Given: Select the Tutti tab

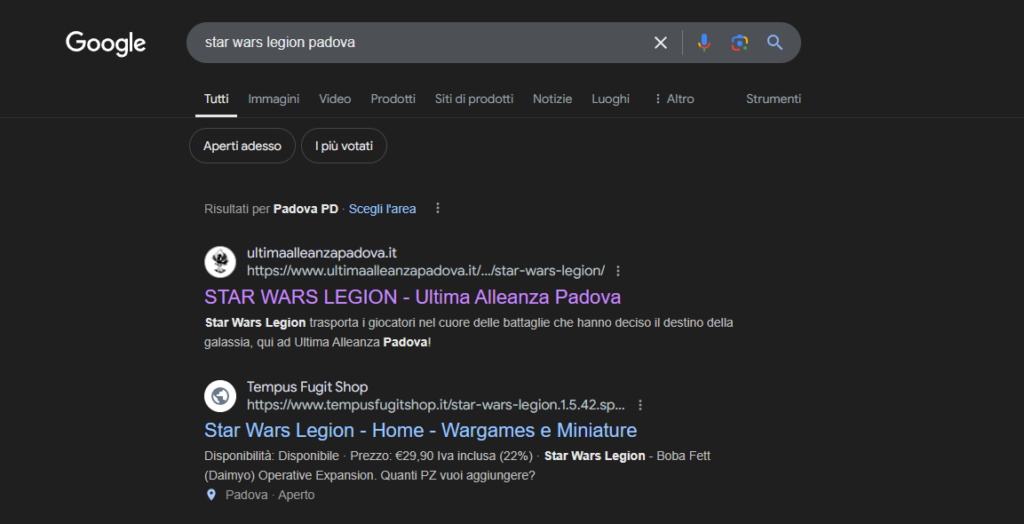Looking at the screenshot, I should tap(216, 99).
